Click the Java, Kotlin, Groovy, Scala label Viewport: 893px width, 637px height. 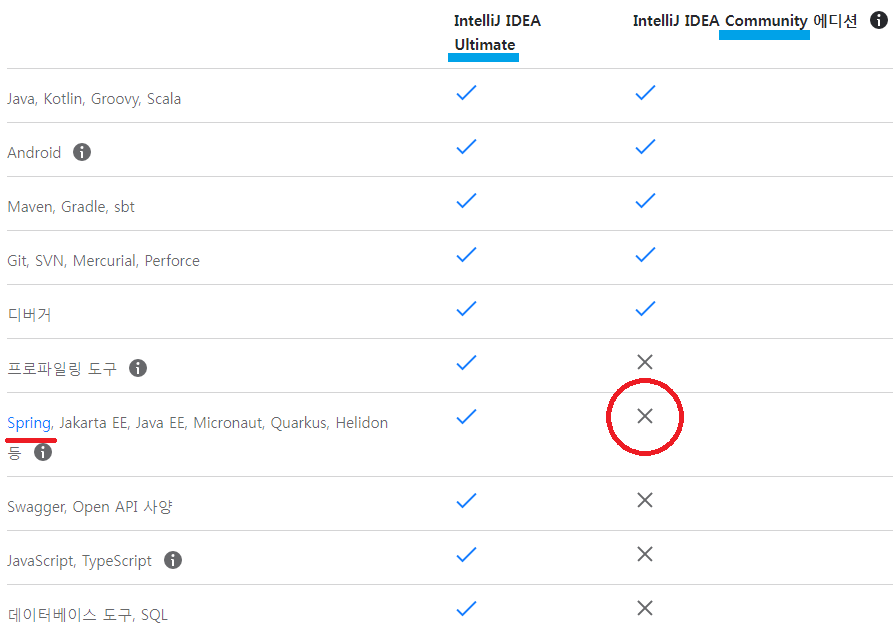(x=94, y=99)
